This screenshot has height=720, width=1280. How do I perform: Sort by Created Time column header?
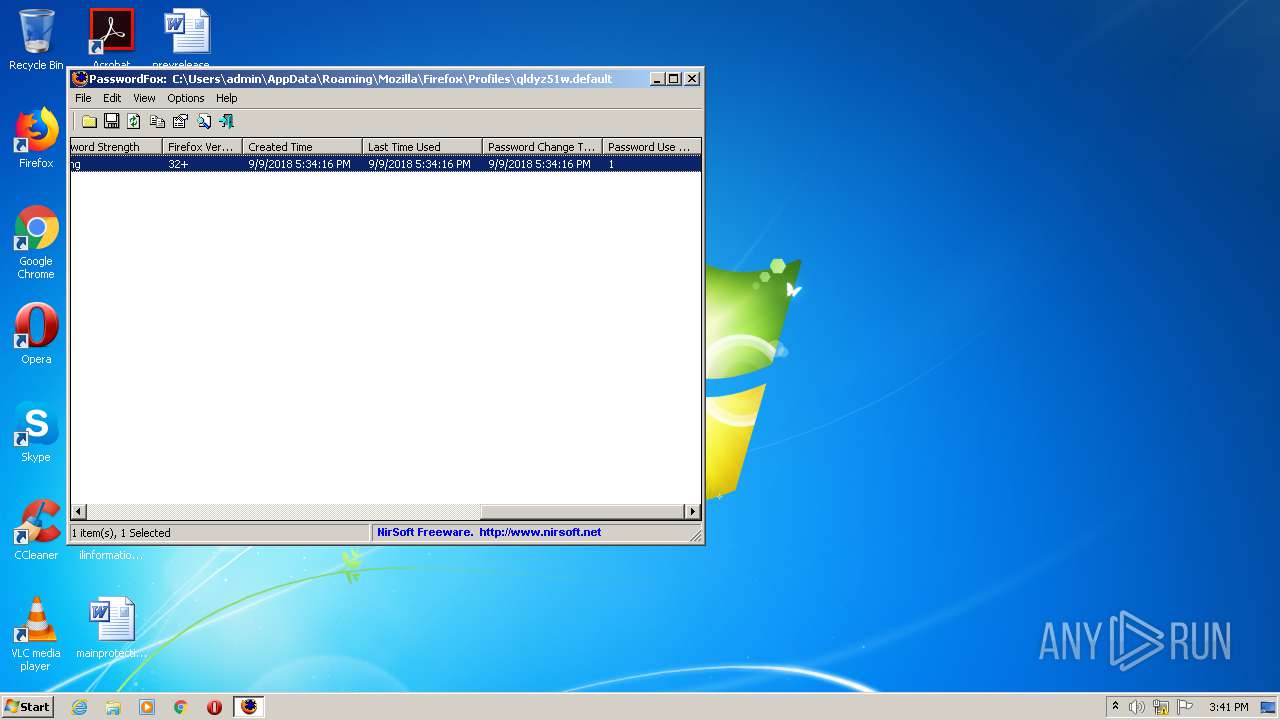[302, 146]
